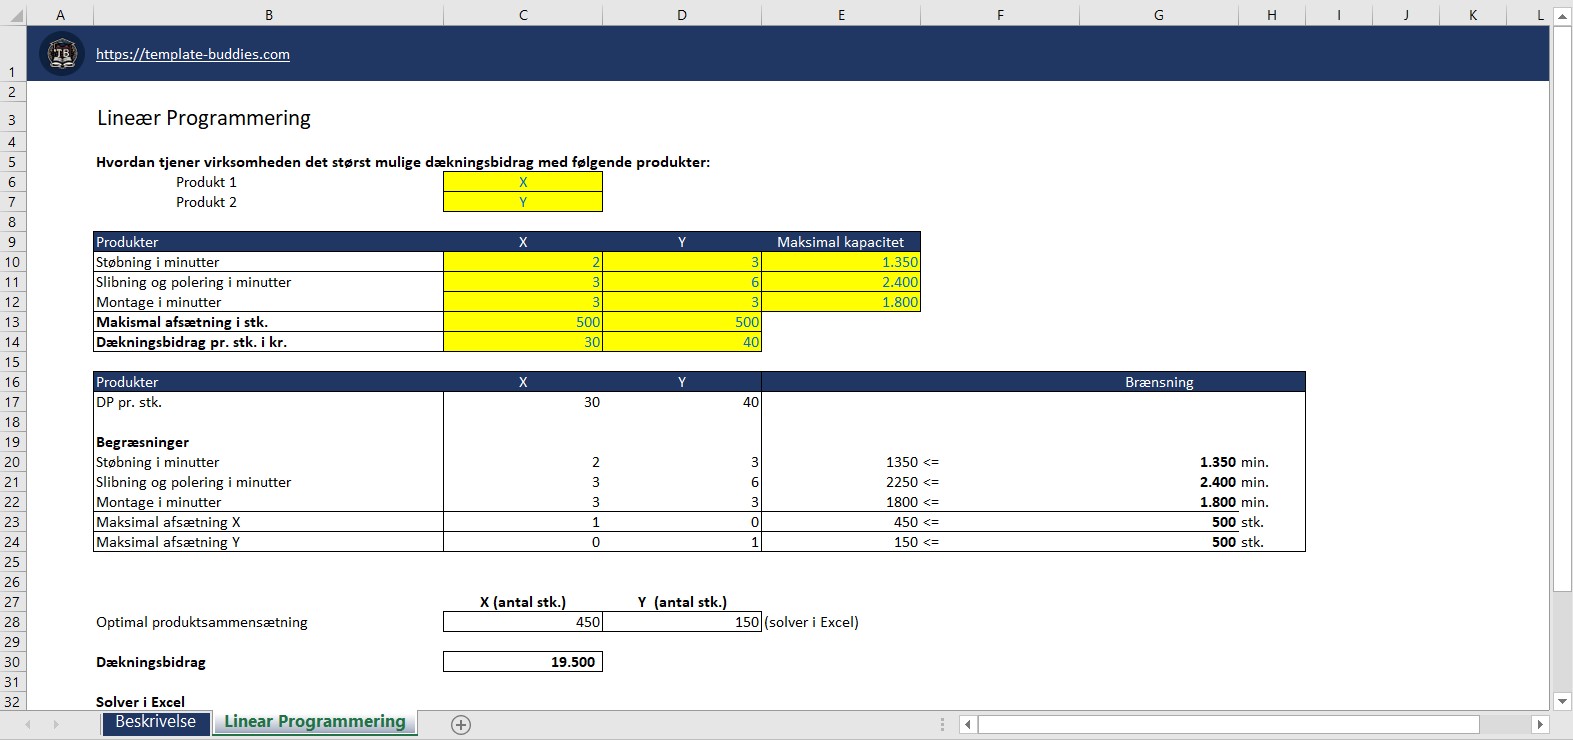This screenshot has height=740, width=1573.
Task: Click the horizontal scroll left arrow
Action: coord(967,724)
